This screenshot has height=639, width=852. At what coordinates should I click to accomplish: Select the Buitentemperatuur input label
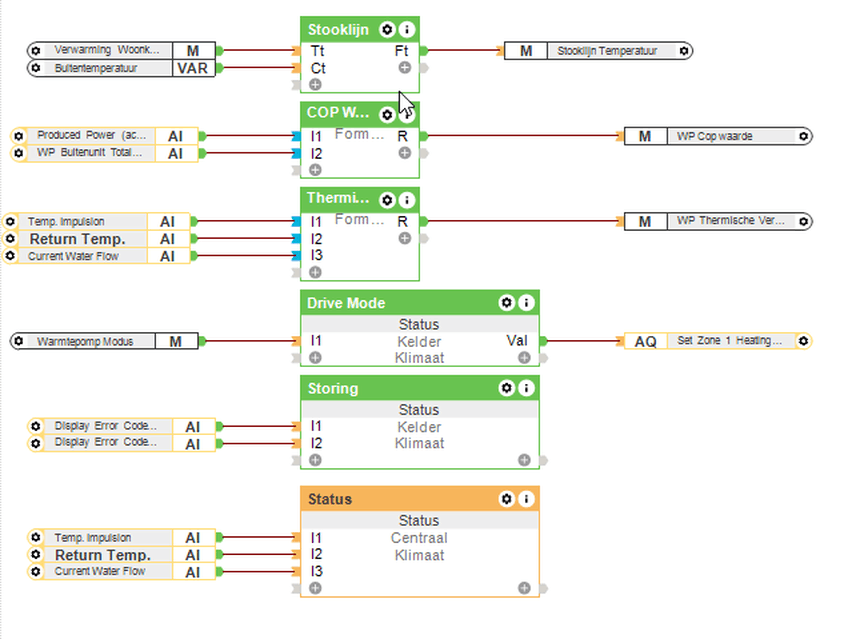point(96,68)
